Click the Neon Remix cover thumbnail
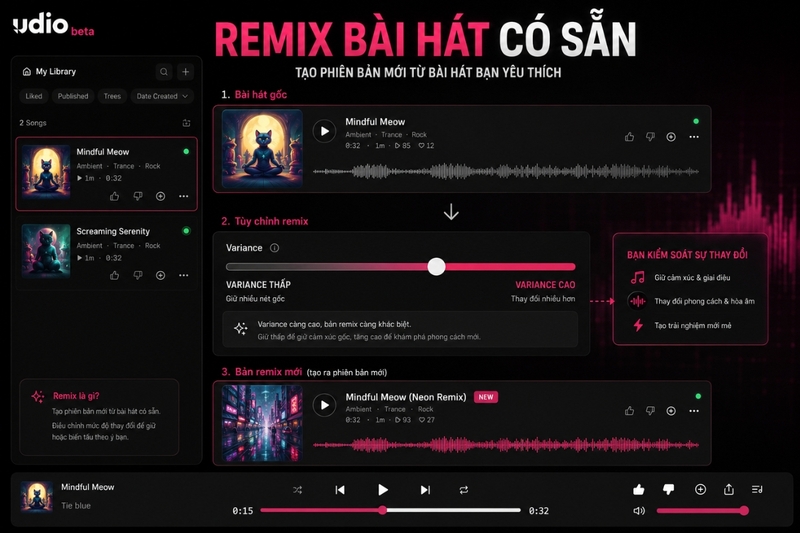The image size is (800, 533). click(x=262, y=423)
